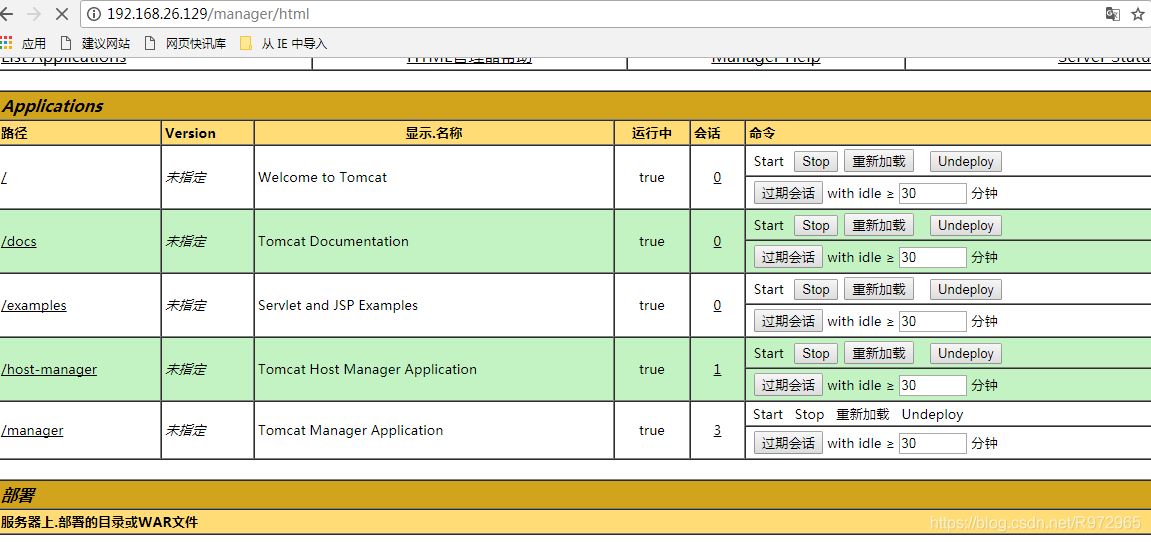Click the Applications section heading
The image size is (1151, 542).
pos(52,106)
